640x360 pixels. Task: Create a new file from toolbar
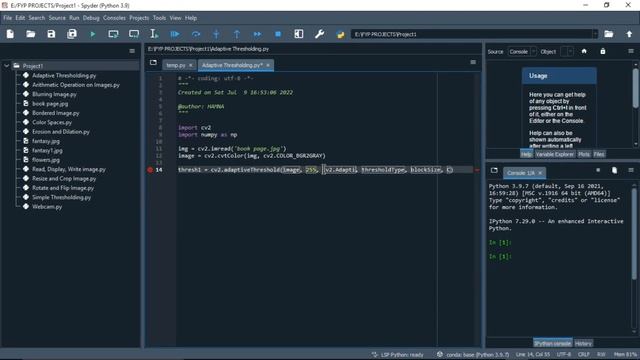click(x=10, y=34)
